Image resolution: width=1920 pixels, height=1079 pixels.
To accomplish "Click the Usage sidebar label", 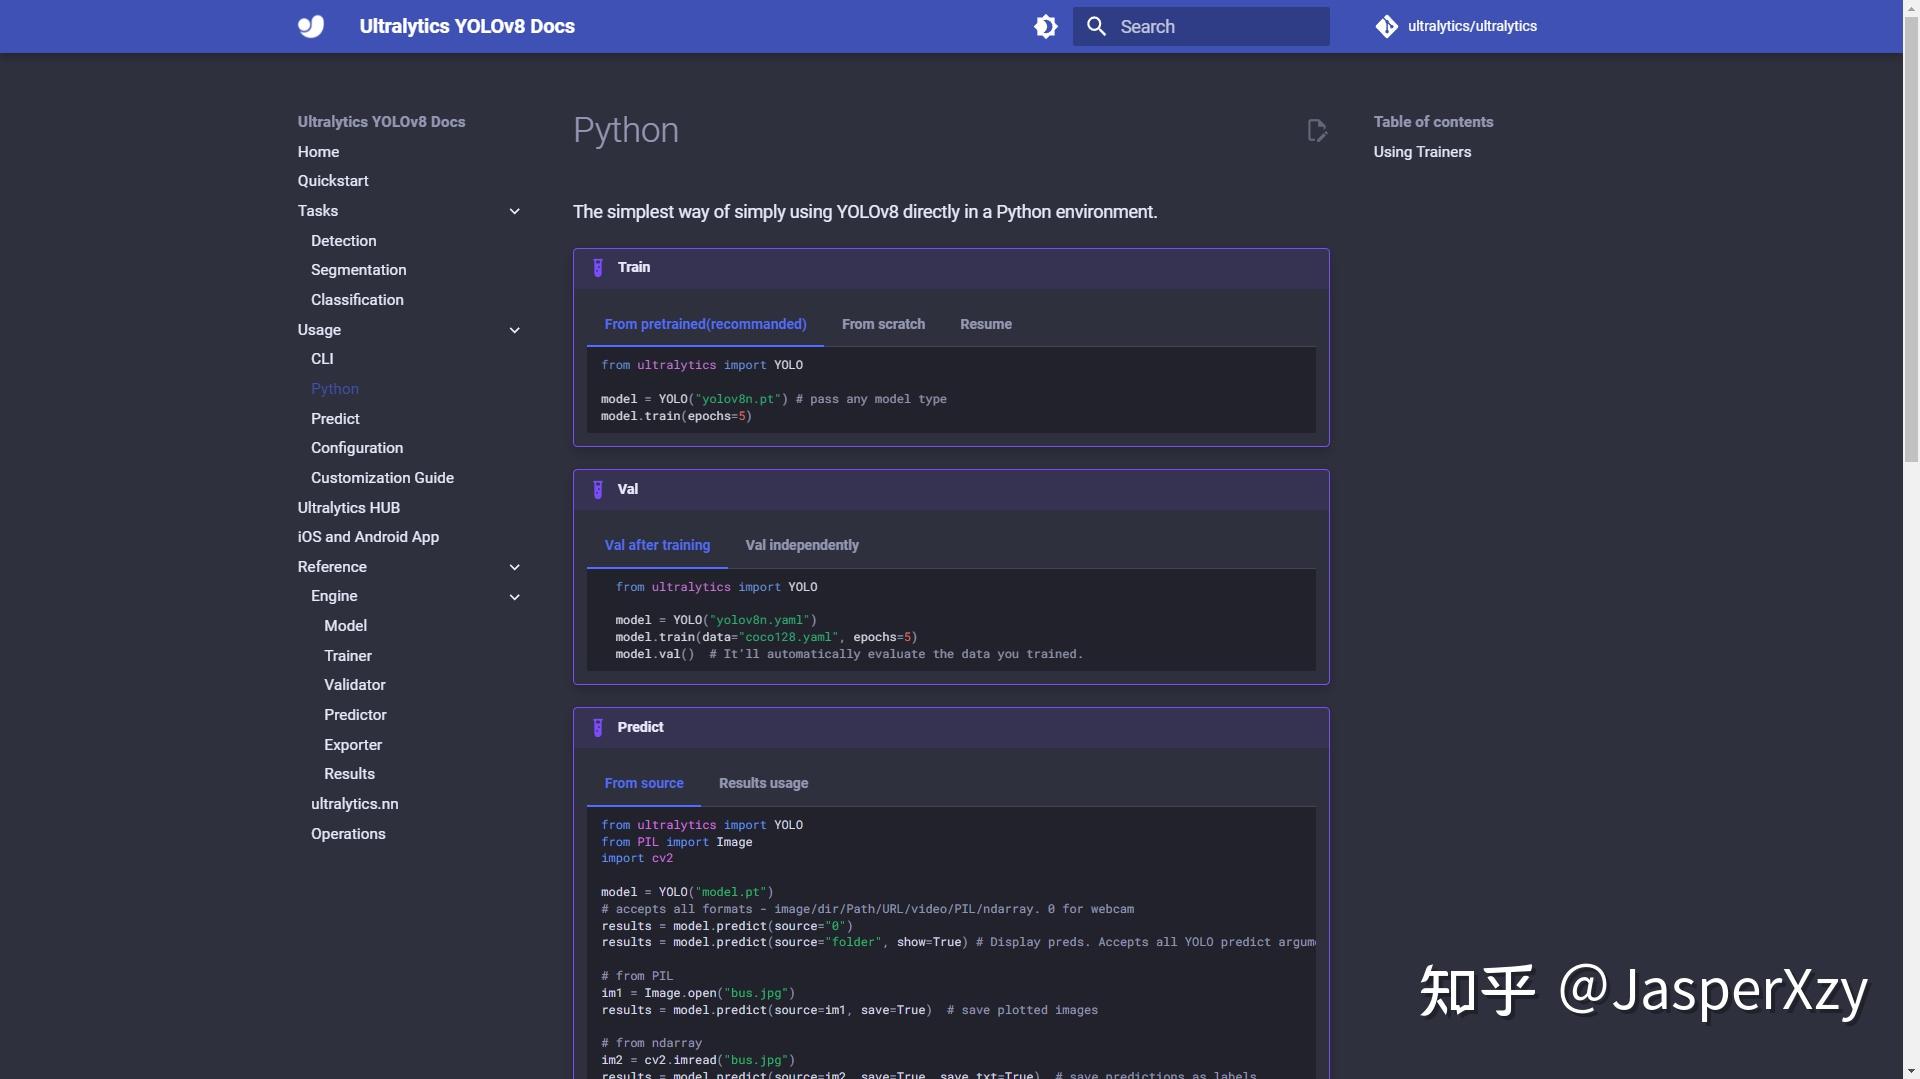I will coord(319,330).
